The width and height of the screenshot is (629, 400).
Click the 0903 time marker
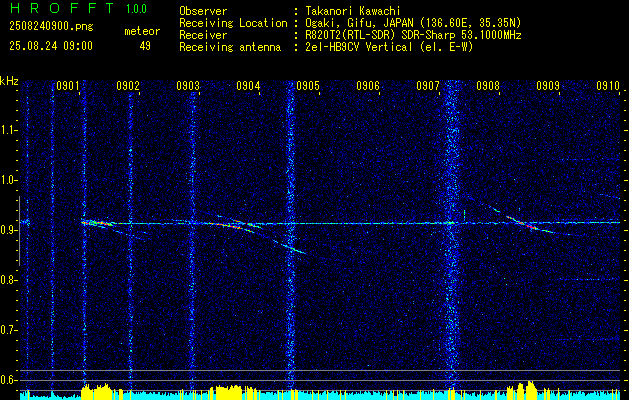188,85
